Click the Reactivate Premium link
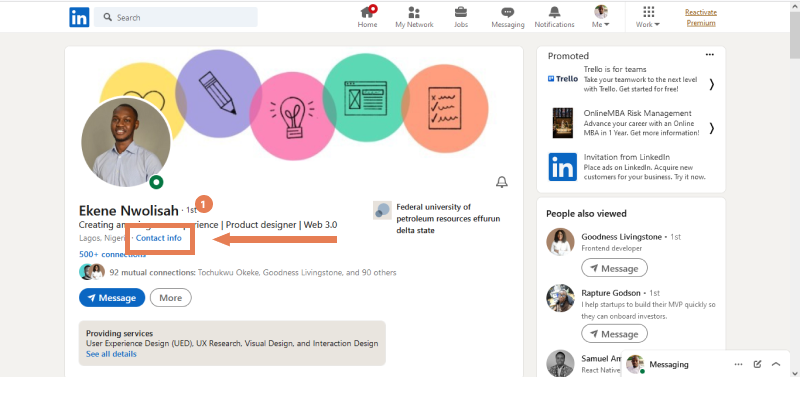The height and width of the screenshot is (407, 800). point(701,17)
